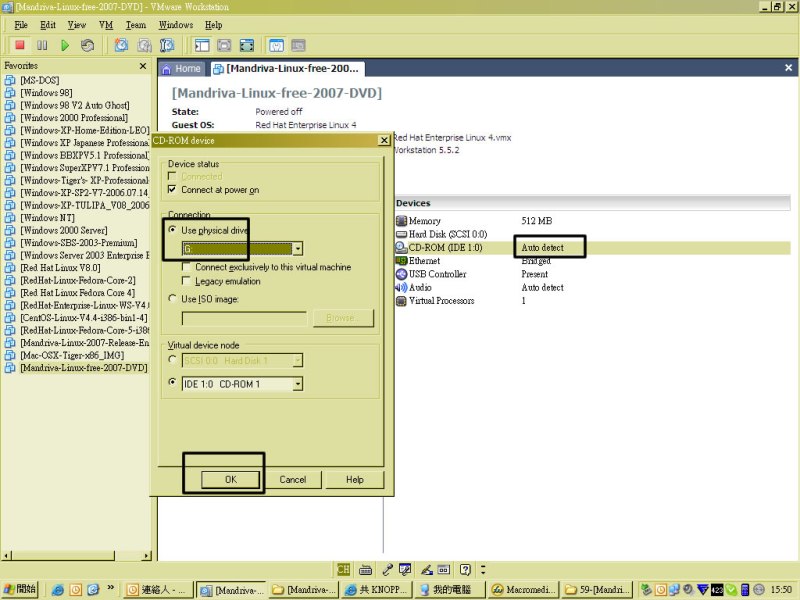Click Help in the CD-ROM device dialog
The width and height of the screenshot is (800, 600).
click(x=355, y=480)
